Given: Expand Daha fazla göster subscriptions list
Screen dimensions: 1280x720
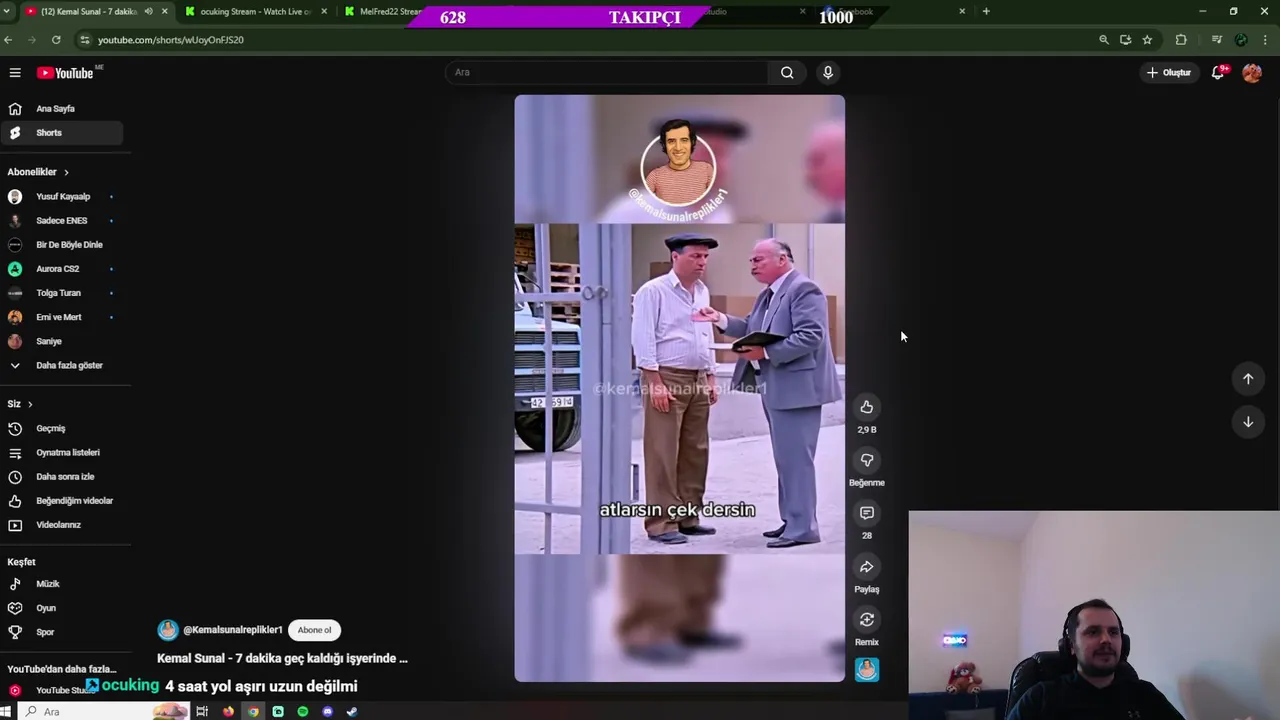Looking at the screenshot, I should click(x=62, y=365).
